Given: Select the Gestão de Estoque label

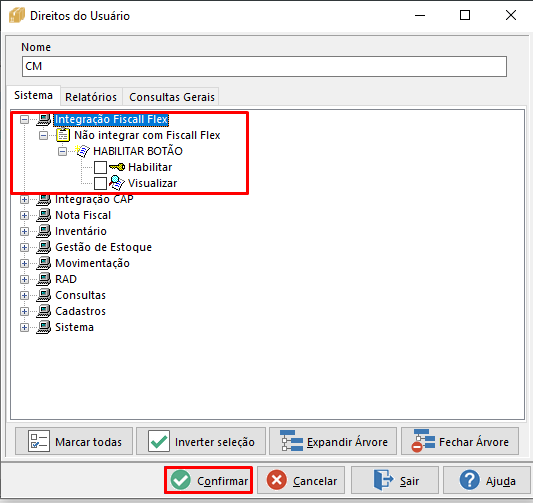Looking at the screenshot, I should pos(103,247).
